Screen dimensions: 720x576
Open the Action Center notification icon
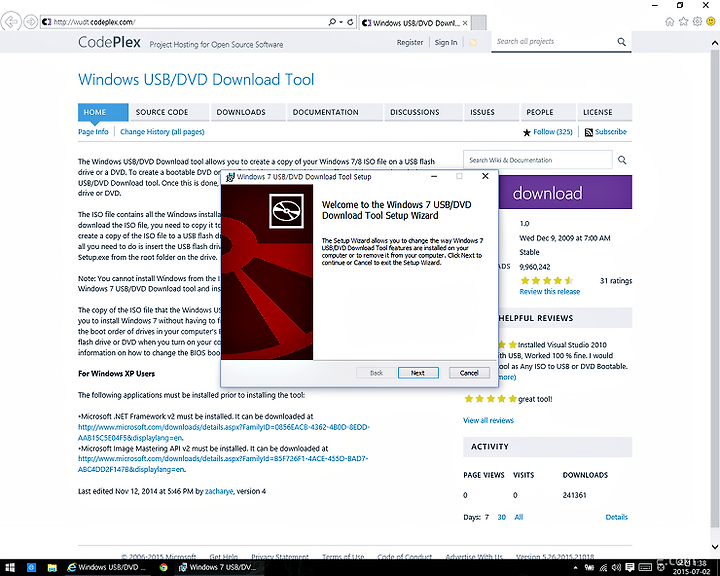pyautogui.click(x=630, y=568)
